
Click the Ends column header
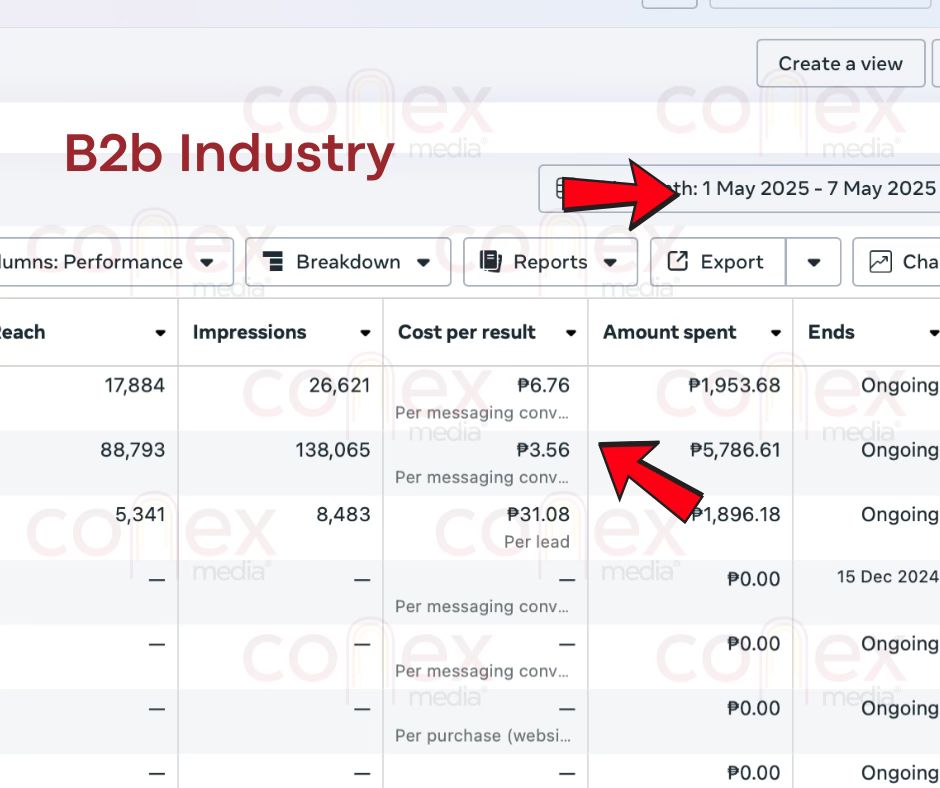click(x=867, y=332)
